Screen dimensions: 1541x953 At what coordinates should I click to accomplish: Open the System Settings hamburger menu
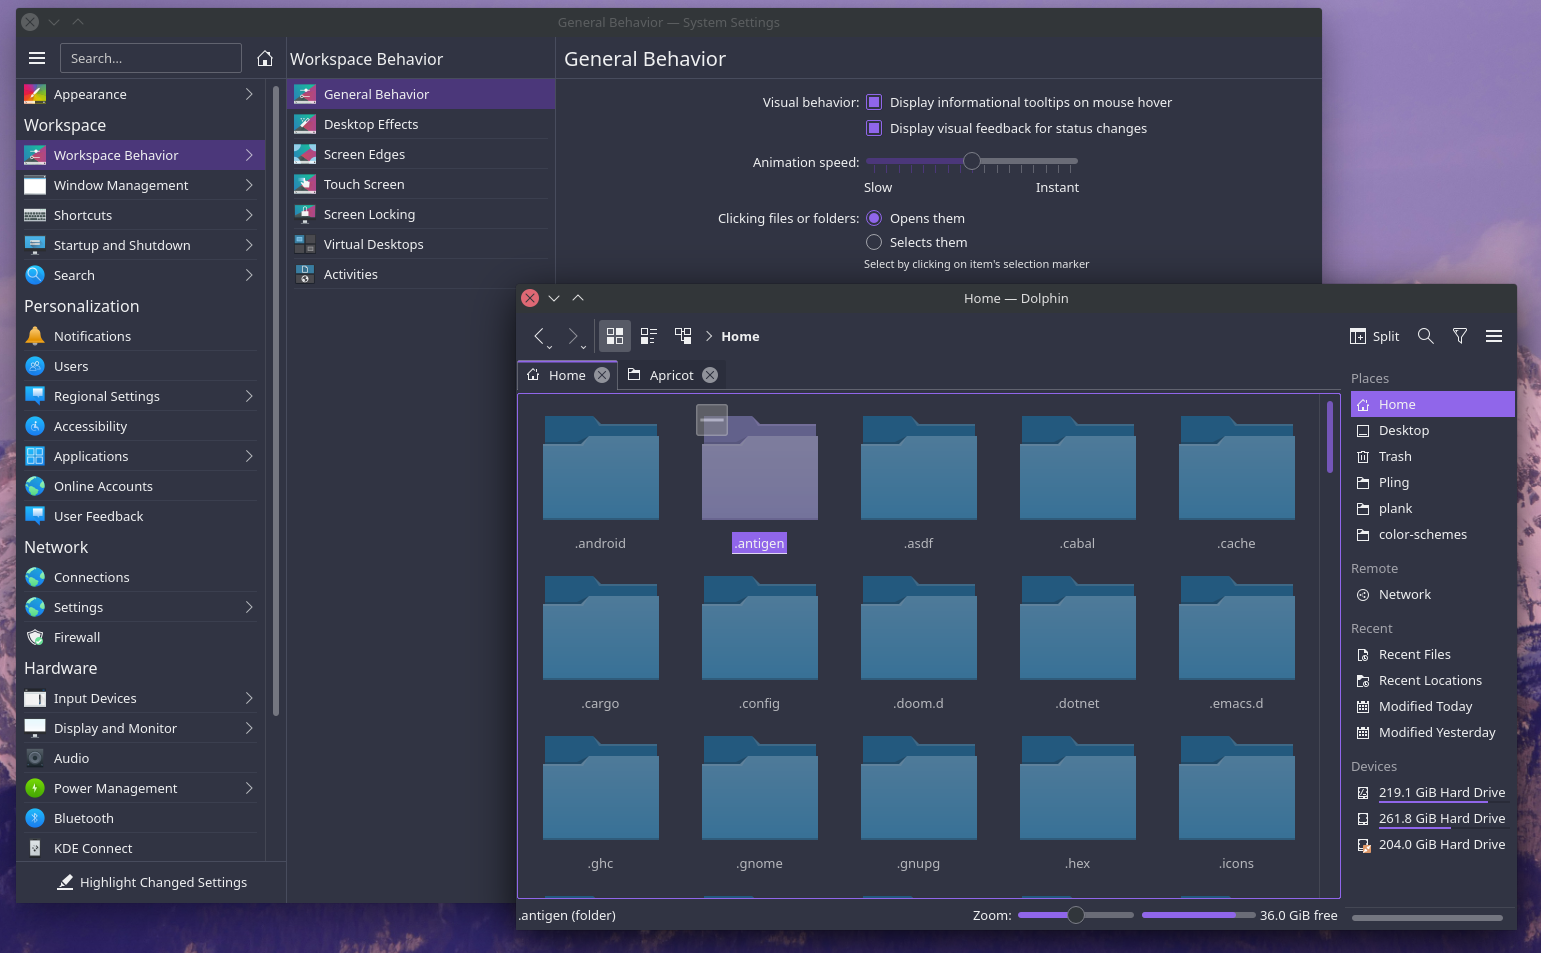coord(37,58)
